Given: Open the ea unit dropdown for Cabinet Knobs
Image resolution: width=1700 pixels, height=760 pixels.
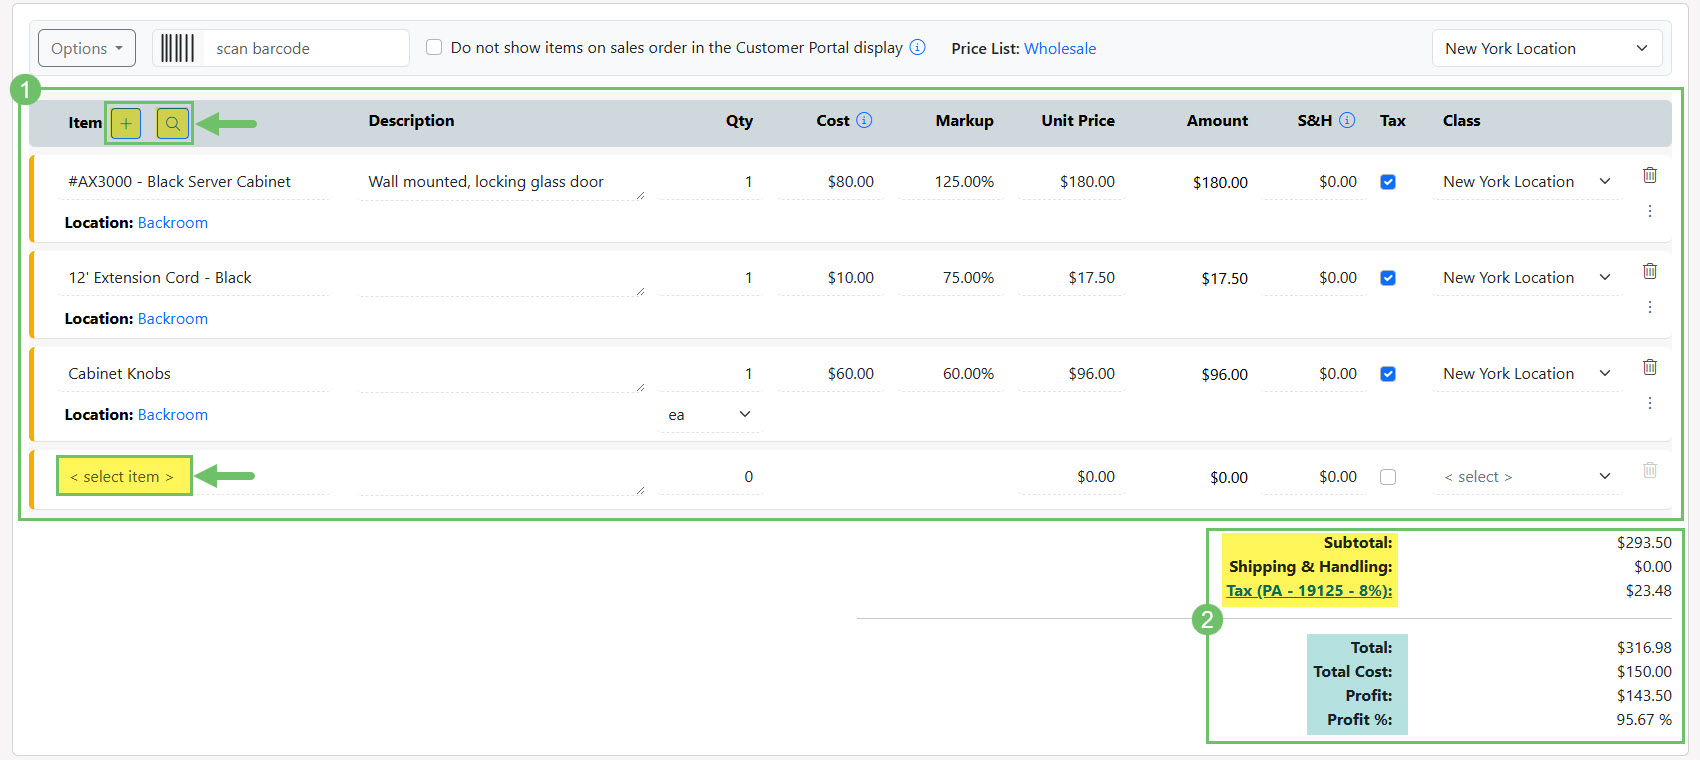Looking at the screenshot, I should tap(709, 415).
